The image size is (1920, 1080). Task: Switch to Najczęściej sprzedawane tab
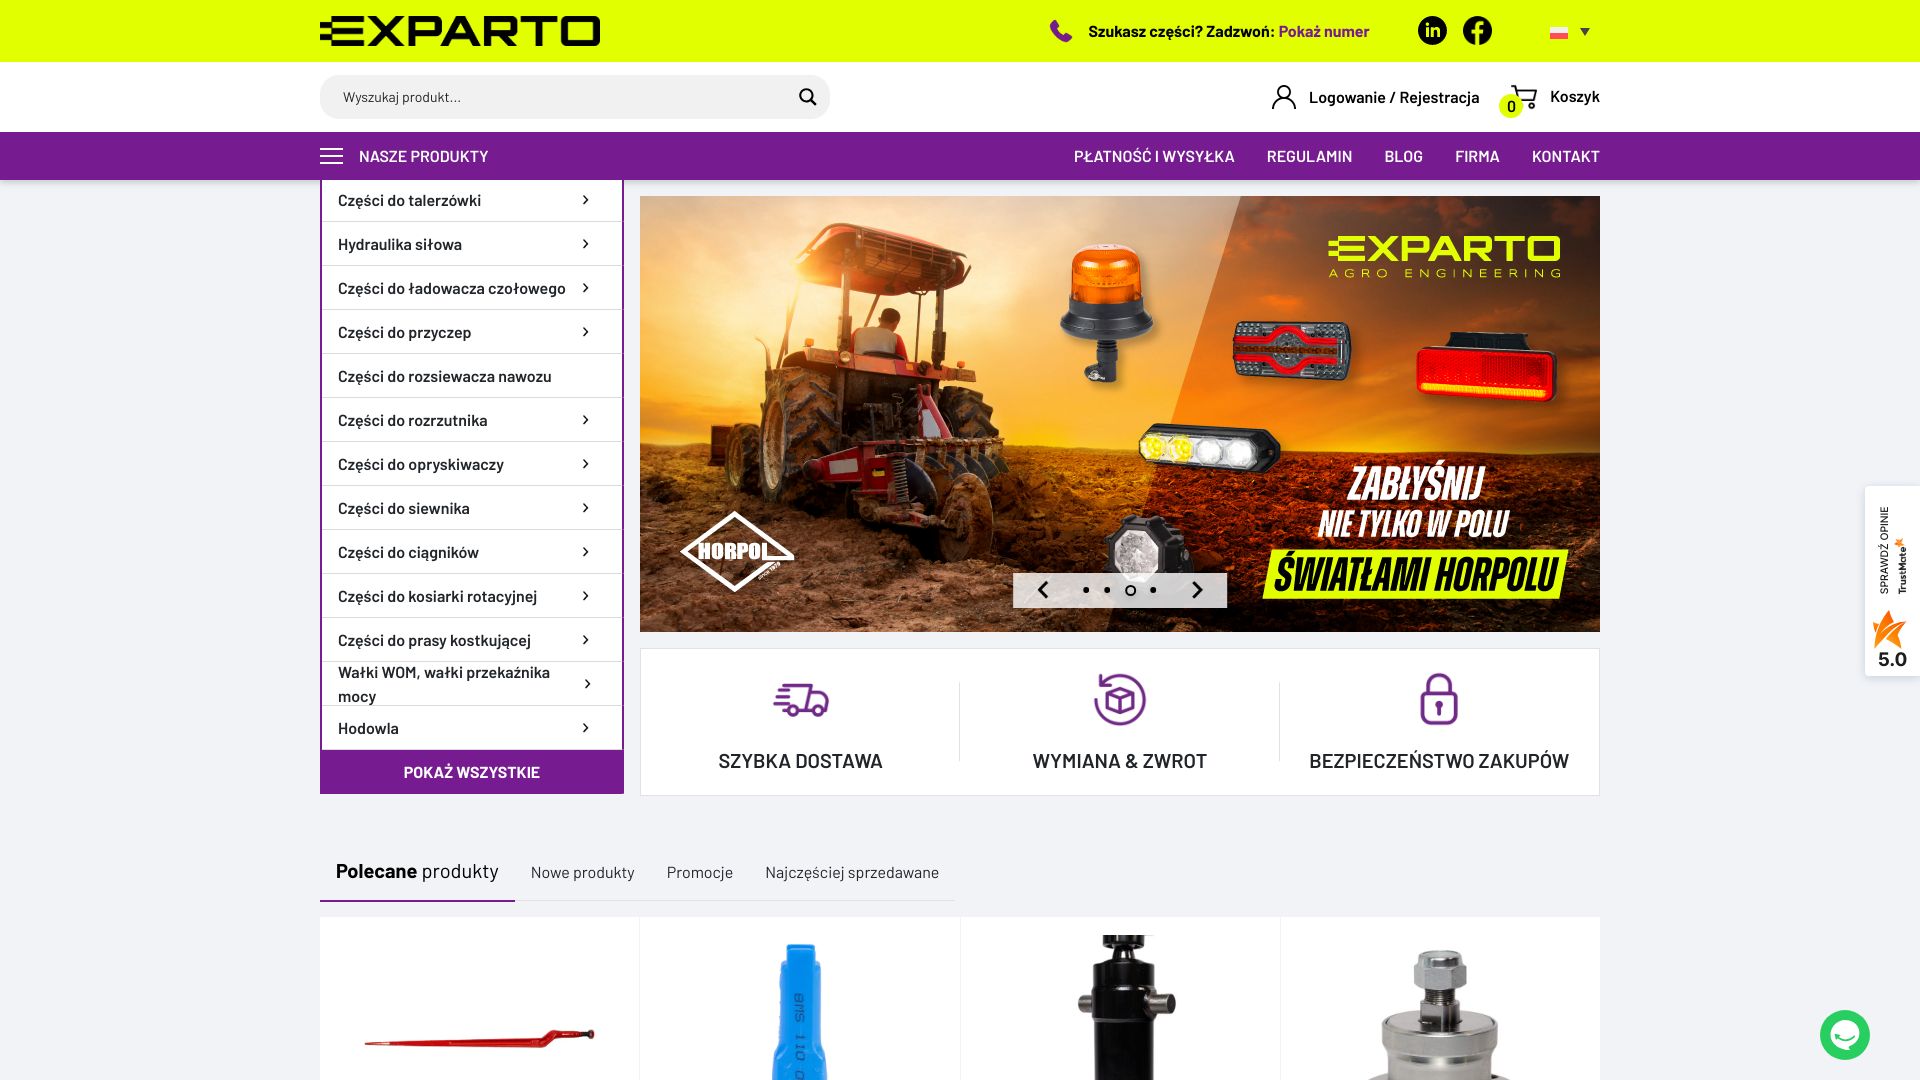pos(852,872)
